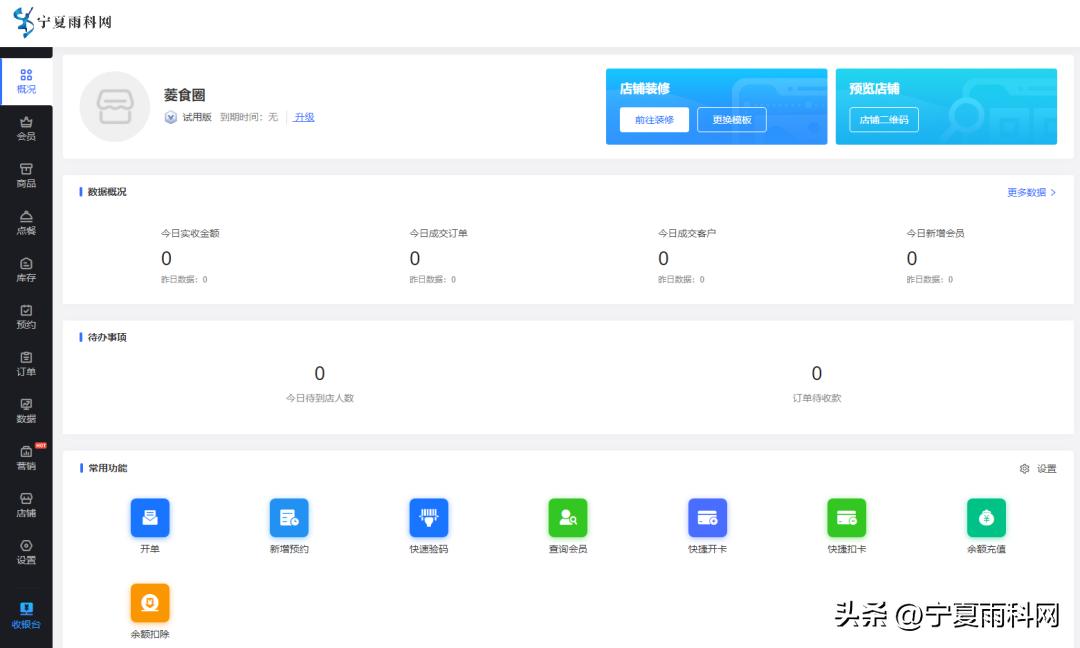
Task: 查看侧边栏库存模块
Action: [x=26, y=269]
